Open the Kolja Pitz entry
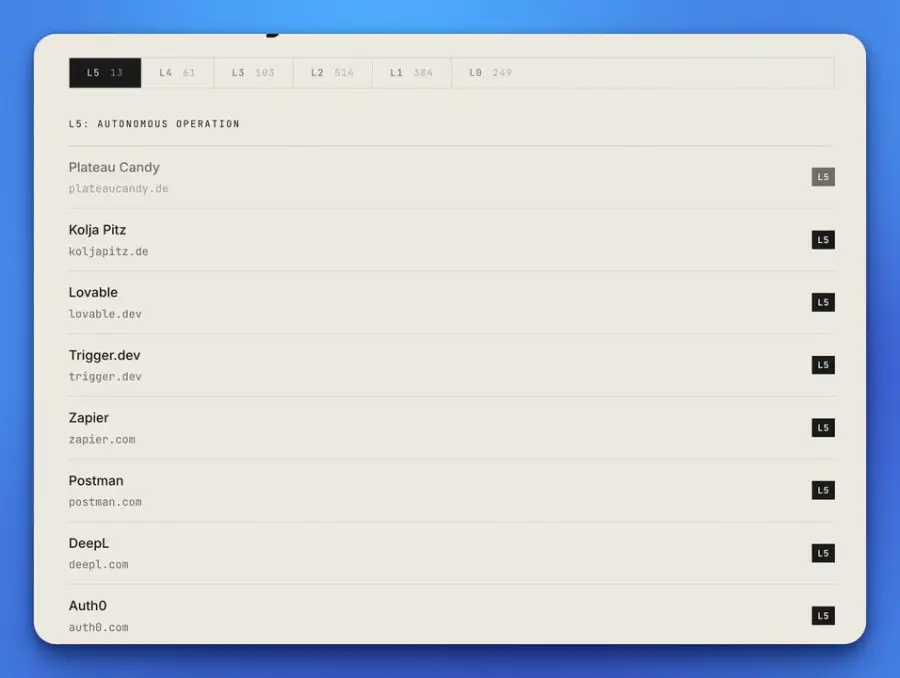900x678 pixels. [x=452, y=240]
